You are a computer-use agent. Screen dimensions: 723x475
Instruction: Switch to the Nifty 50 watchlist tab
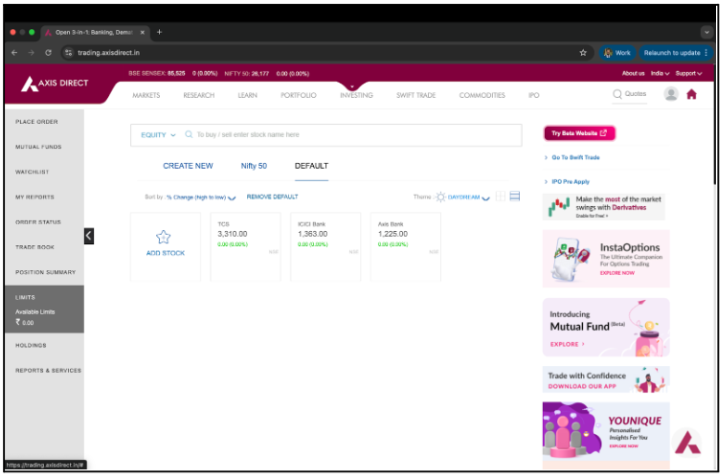pyautogui.click(x=254, y=166)
